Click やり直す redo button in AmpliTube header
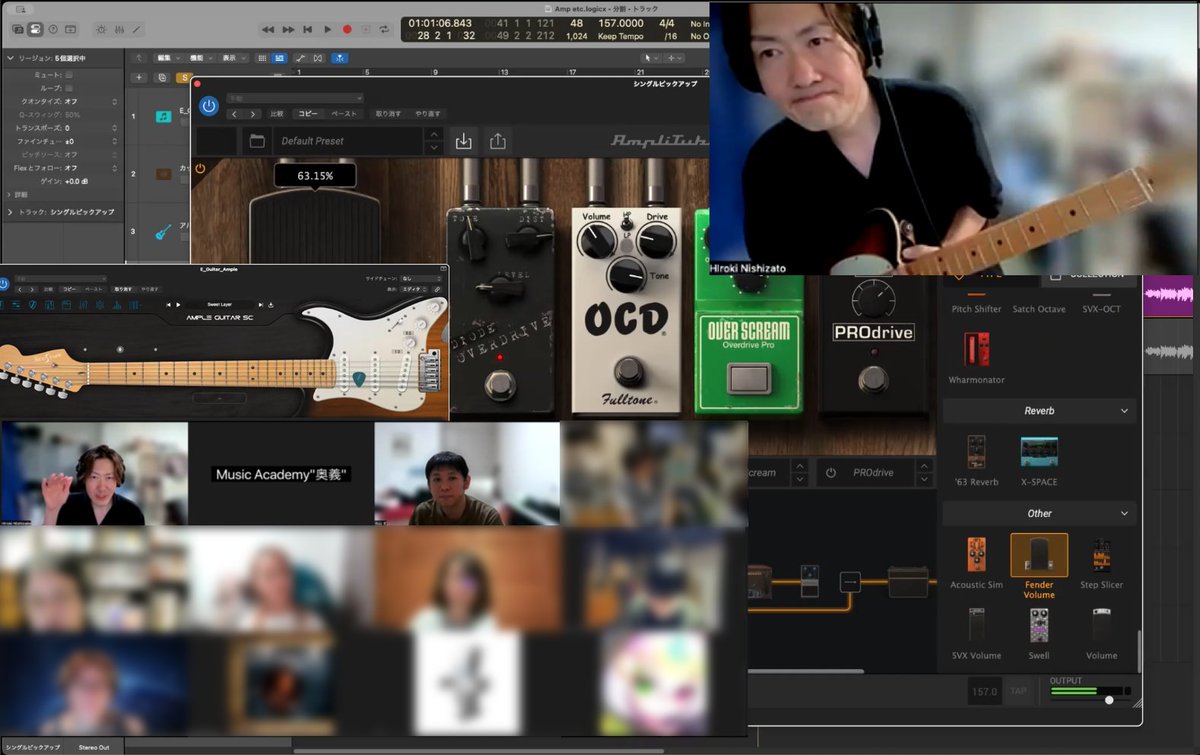Viewport: 1200px width, 755px height. (428, 114)
